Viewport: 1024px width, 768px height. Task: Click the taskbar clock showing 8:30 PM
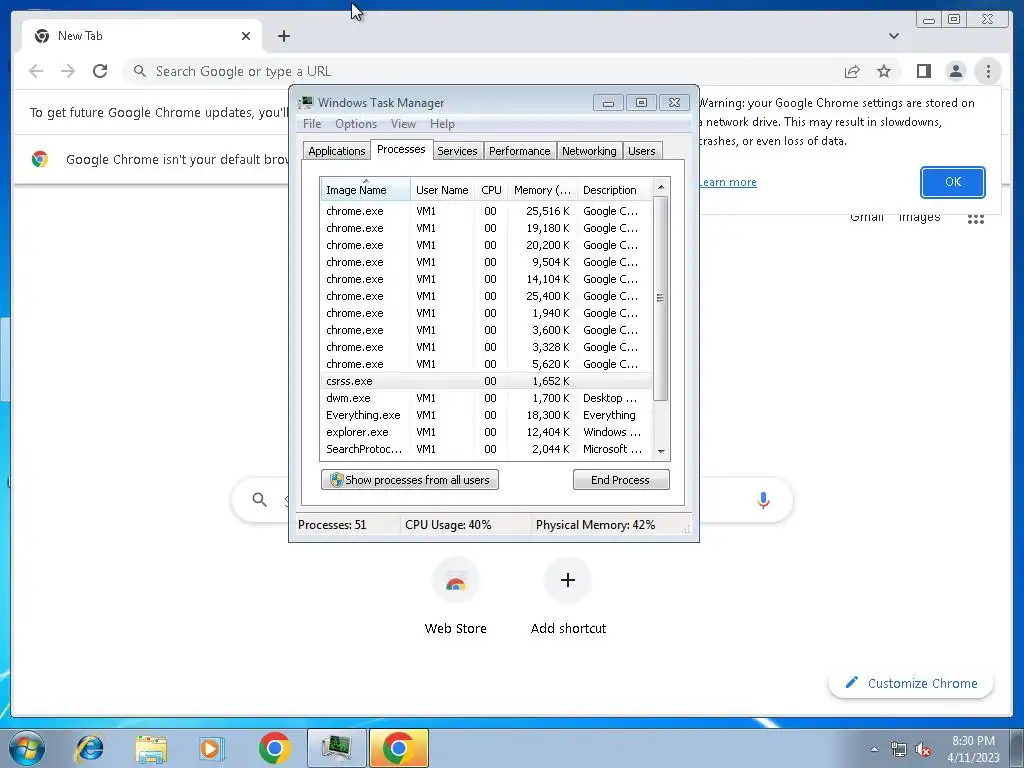pos(973,749)
